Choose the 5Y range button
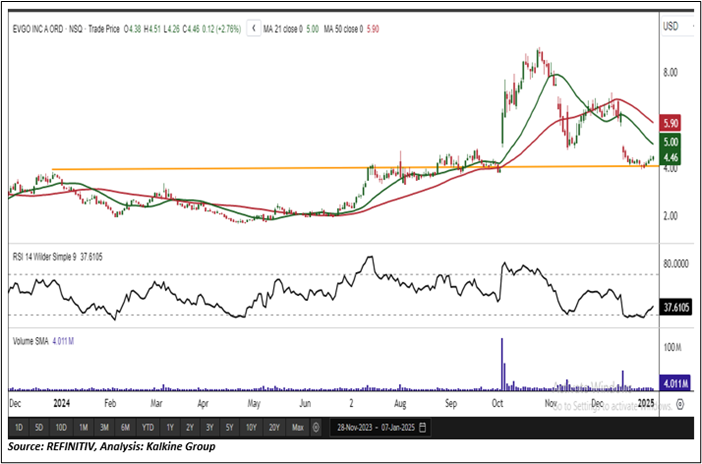 (x=229, y=428)
